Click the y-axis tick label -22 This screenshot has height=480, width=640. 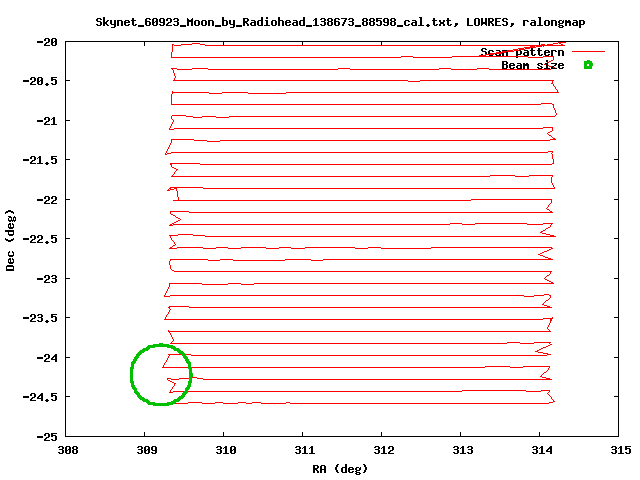point(47,200)
